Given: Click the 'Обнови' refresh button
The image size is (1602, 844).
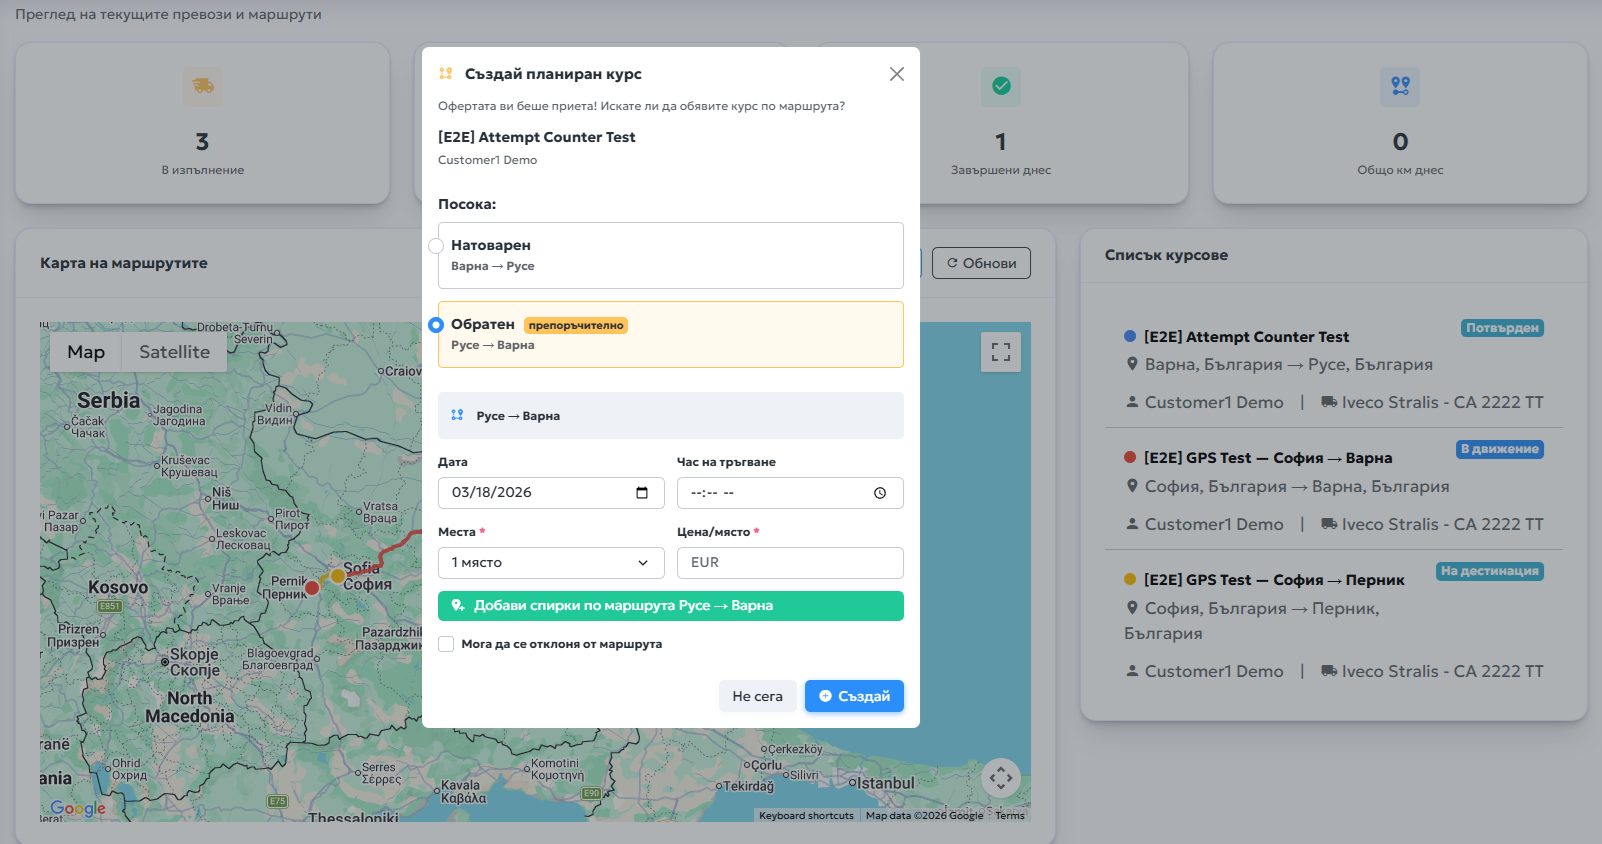Looking at the screenshot, I should tap(981, 263).
